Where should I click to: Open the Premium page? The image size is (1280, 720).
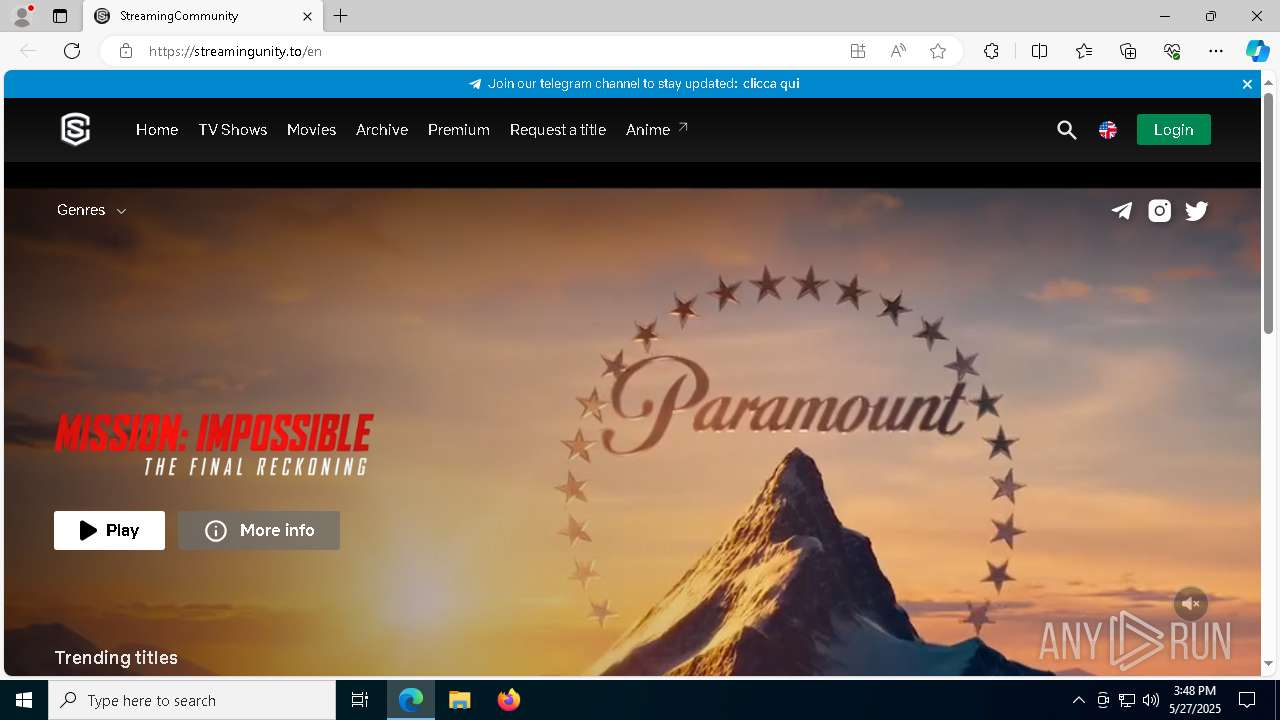tap(459, 130)
